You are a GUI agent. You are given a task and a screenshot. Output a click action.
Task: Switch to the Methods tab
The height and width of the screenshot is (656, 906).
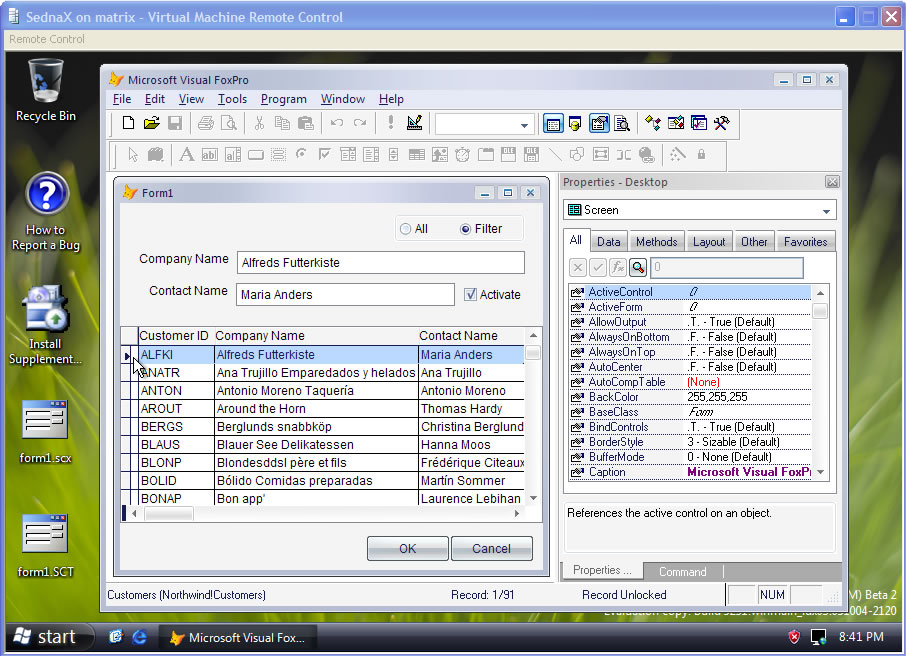[x=656, y=242]
